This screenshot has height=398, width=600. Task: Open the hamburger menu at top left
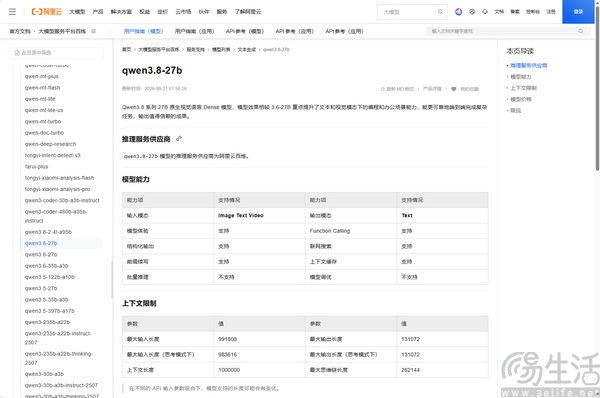click(12, 12)
